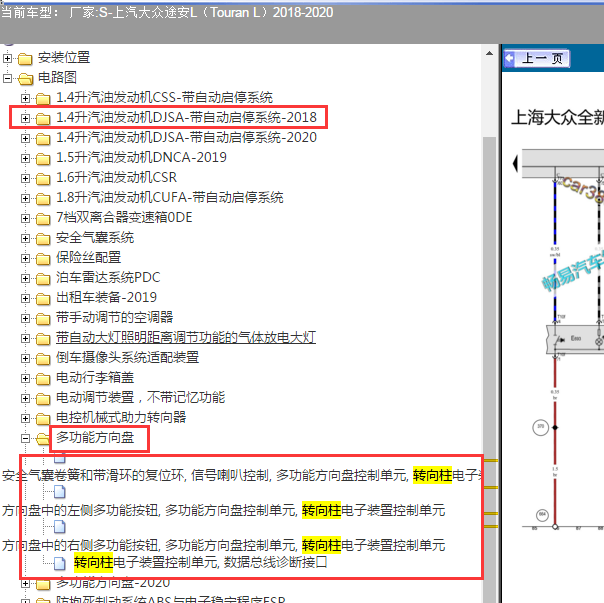Expand the 多功能方向盘-2020 node
Image resolution: width=604 pixels, height=603 pixels.
pyautogui.click(x=25, y=583)
